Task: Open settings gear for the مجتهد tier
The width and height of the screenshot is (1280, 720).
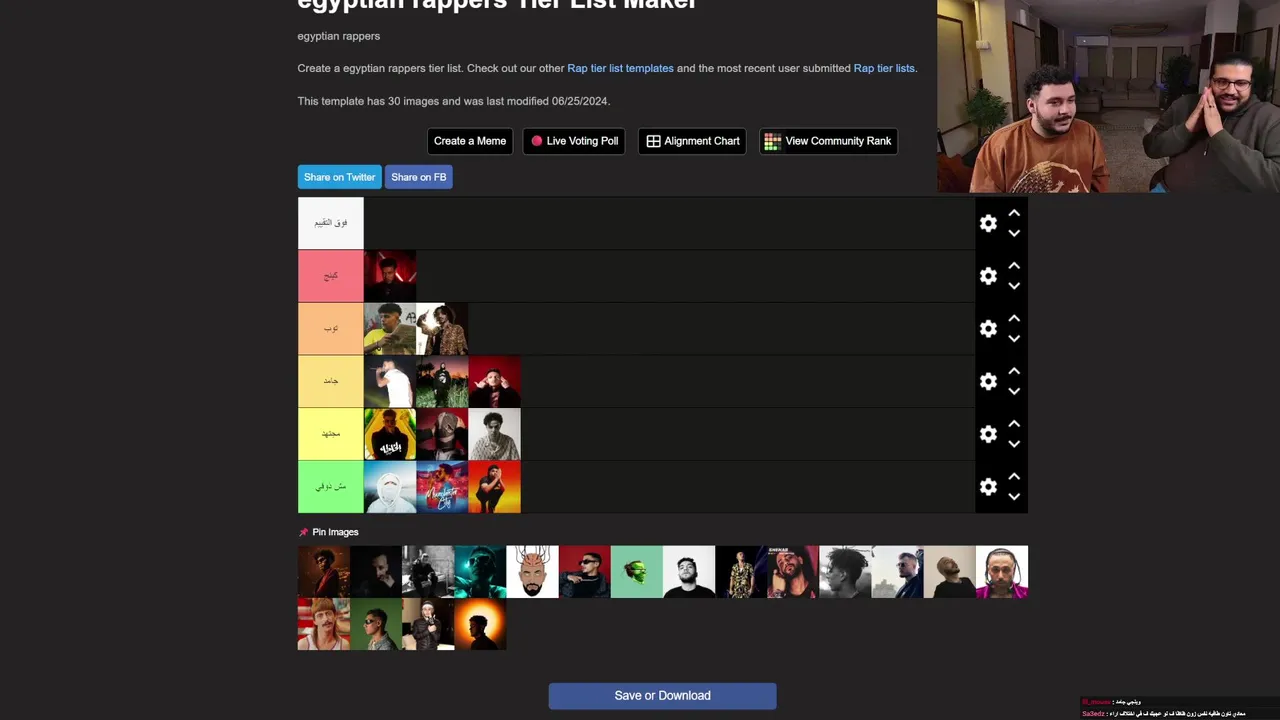Action: click(x=988, y=434)
